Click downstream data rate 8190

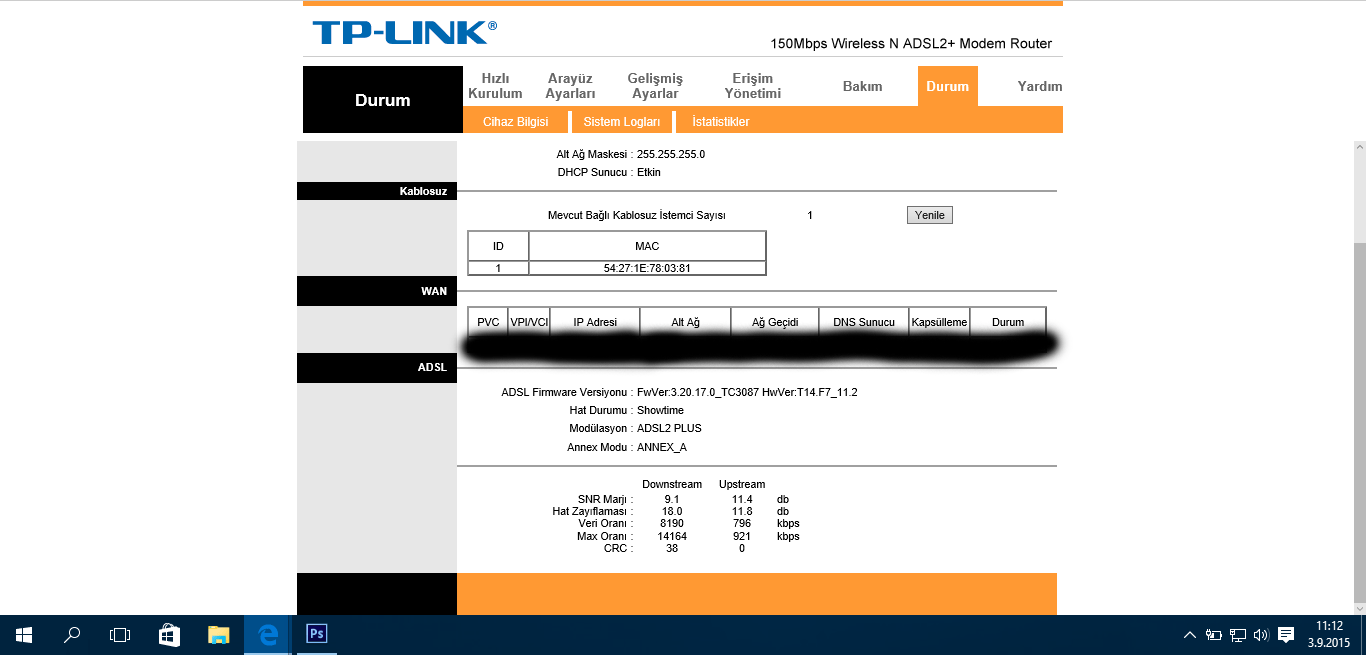[672, 523]
